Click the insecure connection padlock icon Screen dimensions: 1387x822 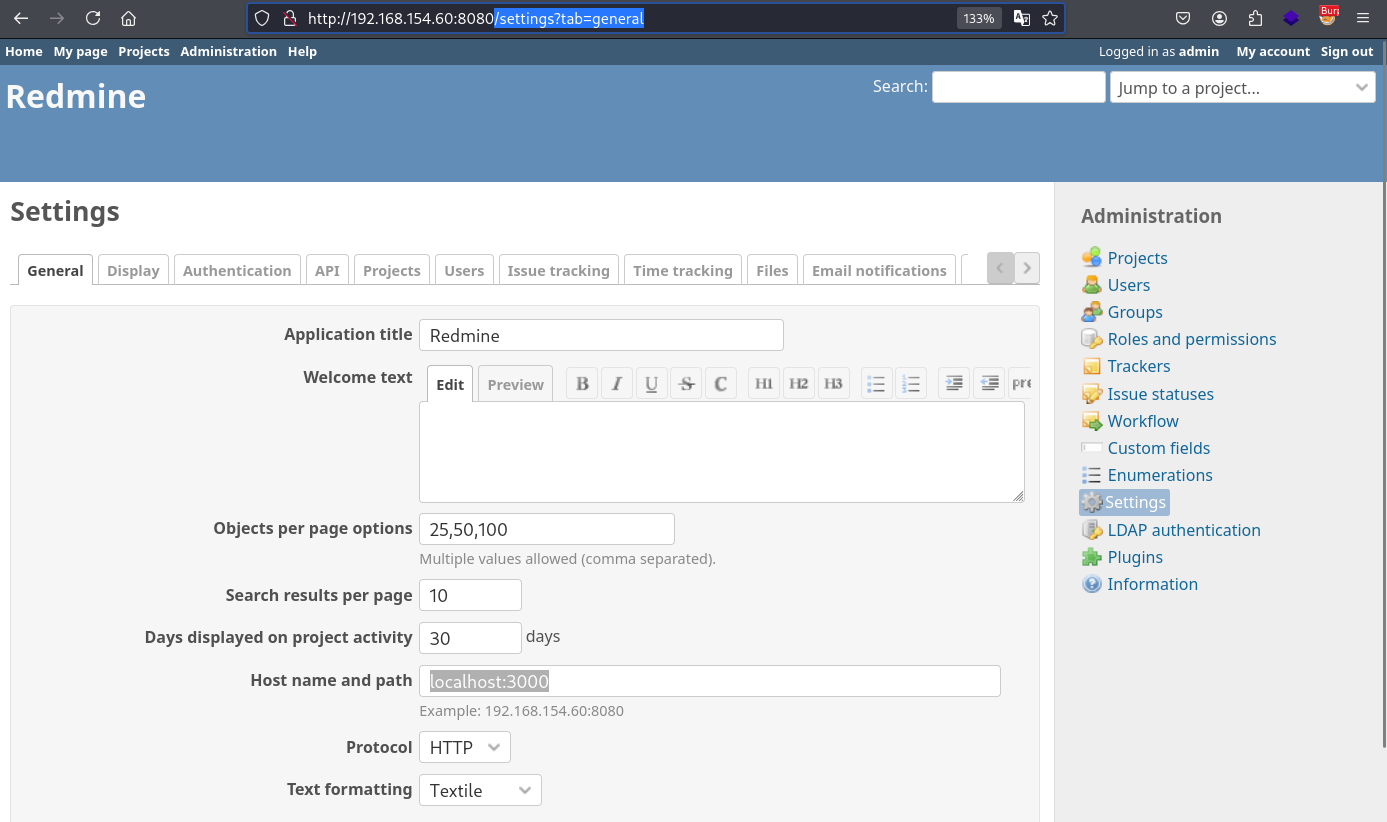point(290,18)
